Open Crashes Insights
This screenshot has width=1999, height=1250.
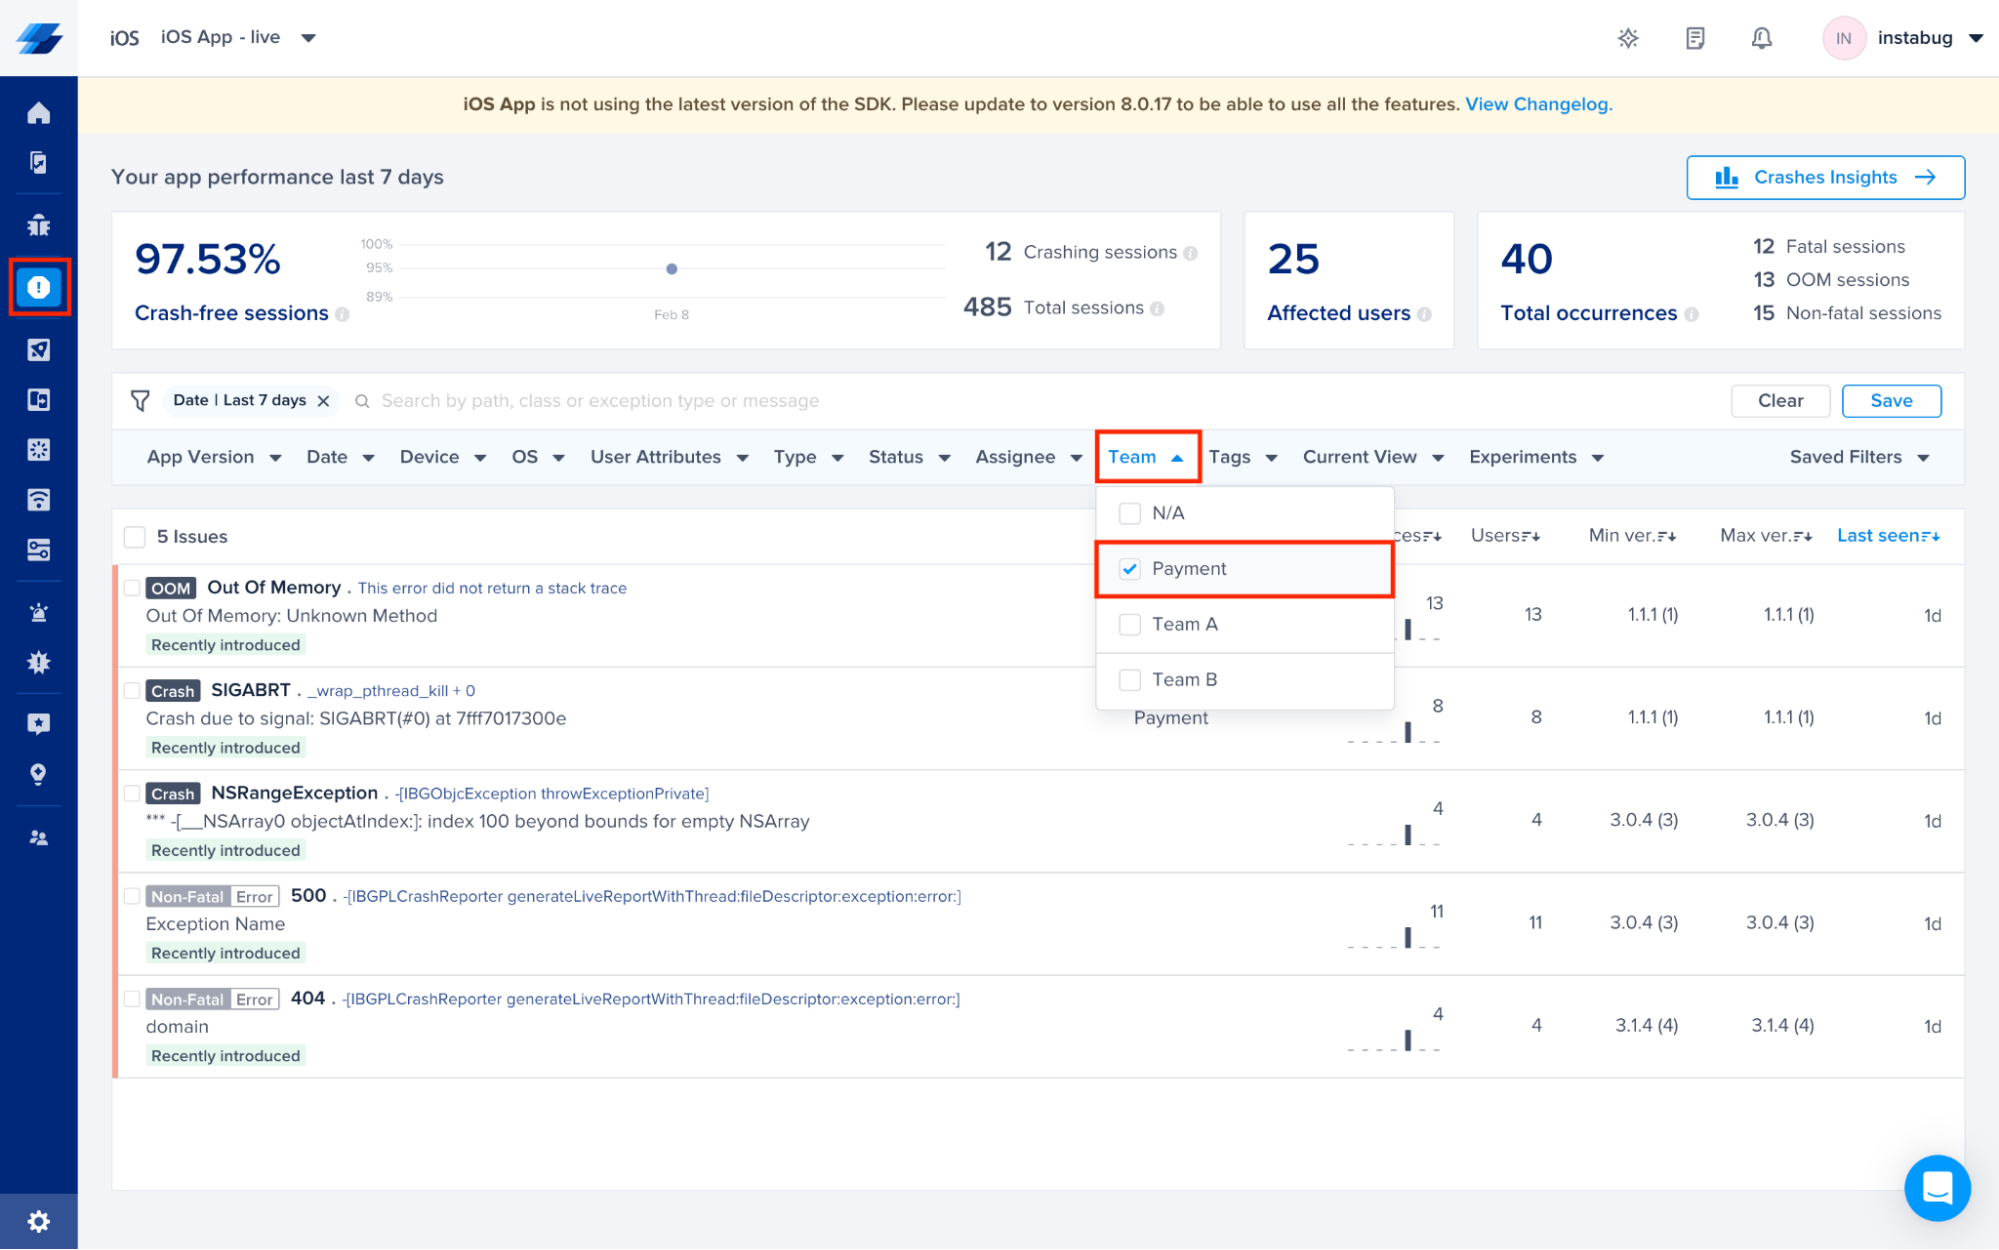coord(1825,177)
